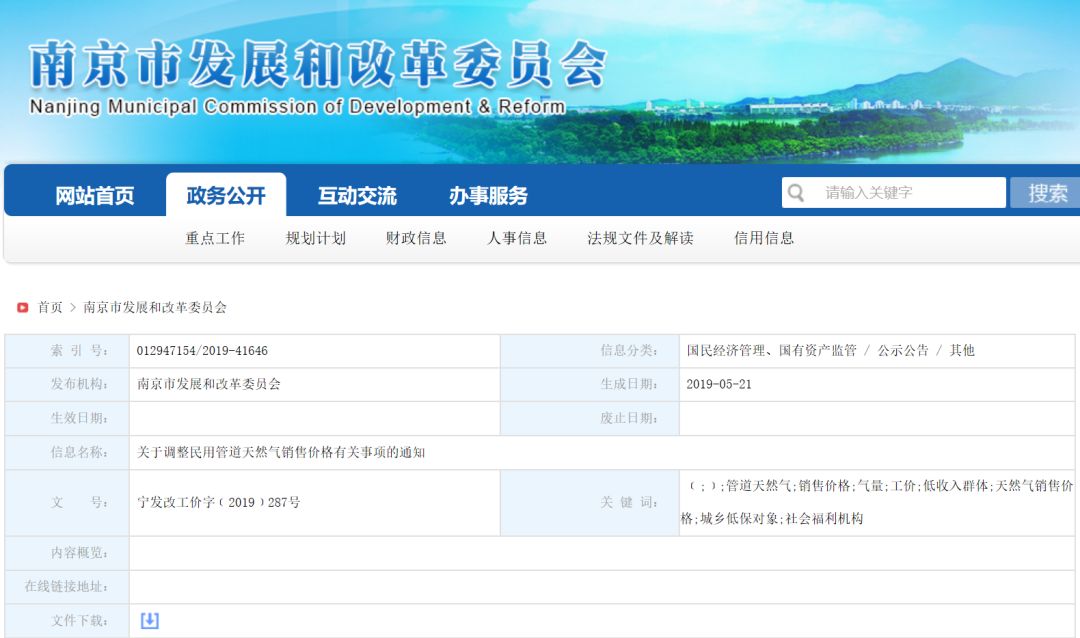Go to 财政信息 section

pyautogui.click(x=416, y=238)
